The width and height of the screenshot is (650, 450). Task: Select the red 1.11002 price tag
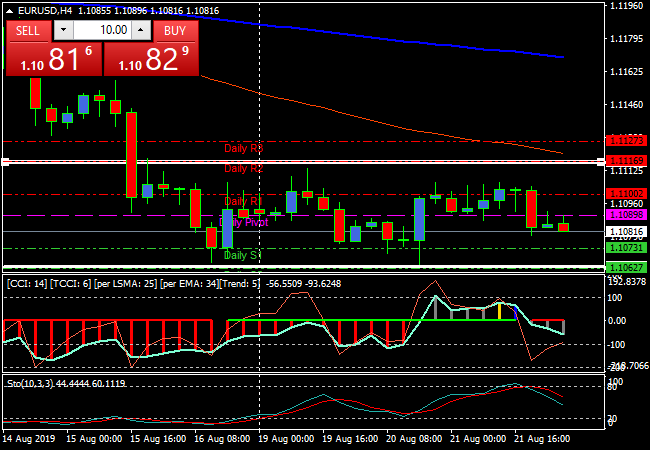click(627, 192)
